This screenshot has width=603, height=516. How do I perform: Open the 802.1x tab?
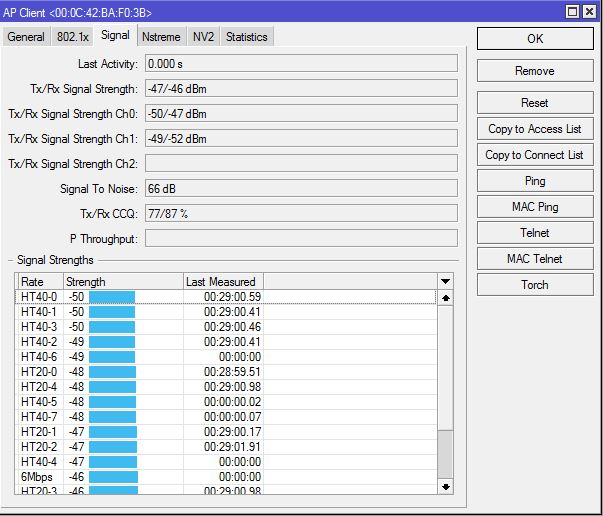coord(73,37)
